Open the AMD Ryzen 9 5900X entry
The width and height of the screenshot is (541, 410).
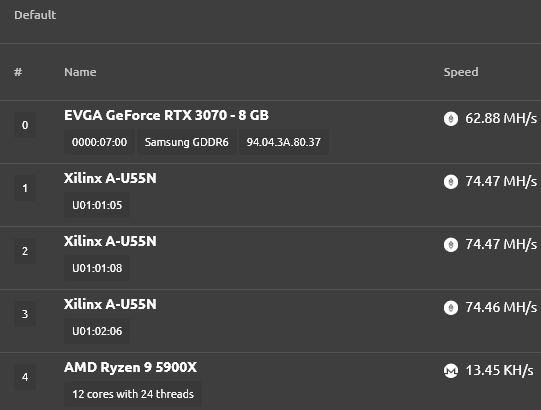point(130,367)
